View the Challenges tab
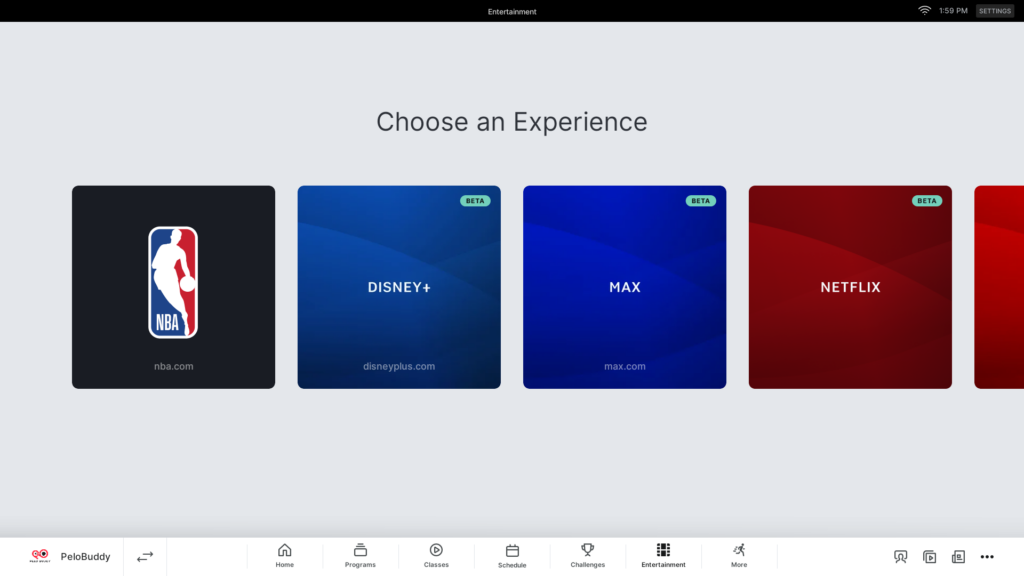 (588, 556)
